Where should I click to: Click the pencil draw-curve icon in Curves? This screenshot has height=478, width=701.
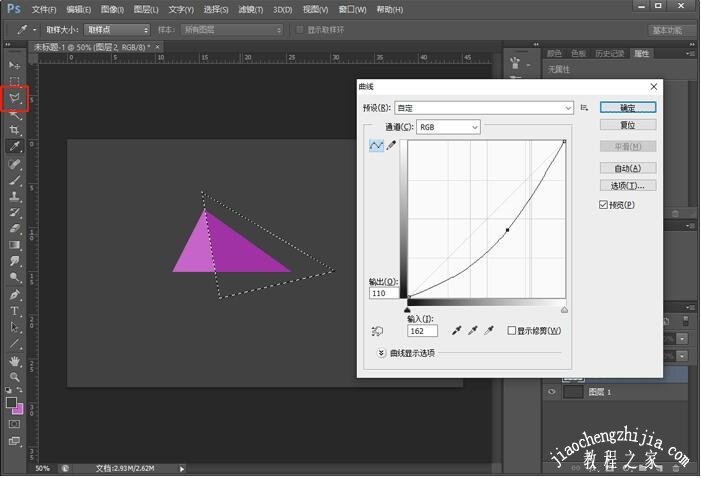(x=391, y=145)
